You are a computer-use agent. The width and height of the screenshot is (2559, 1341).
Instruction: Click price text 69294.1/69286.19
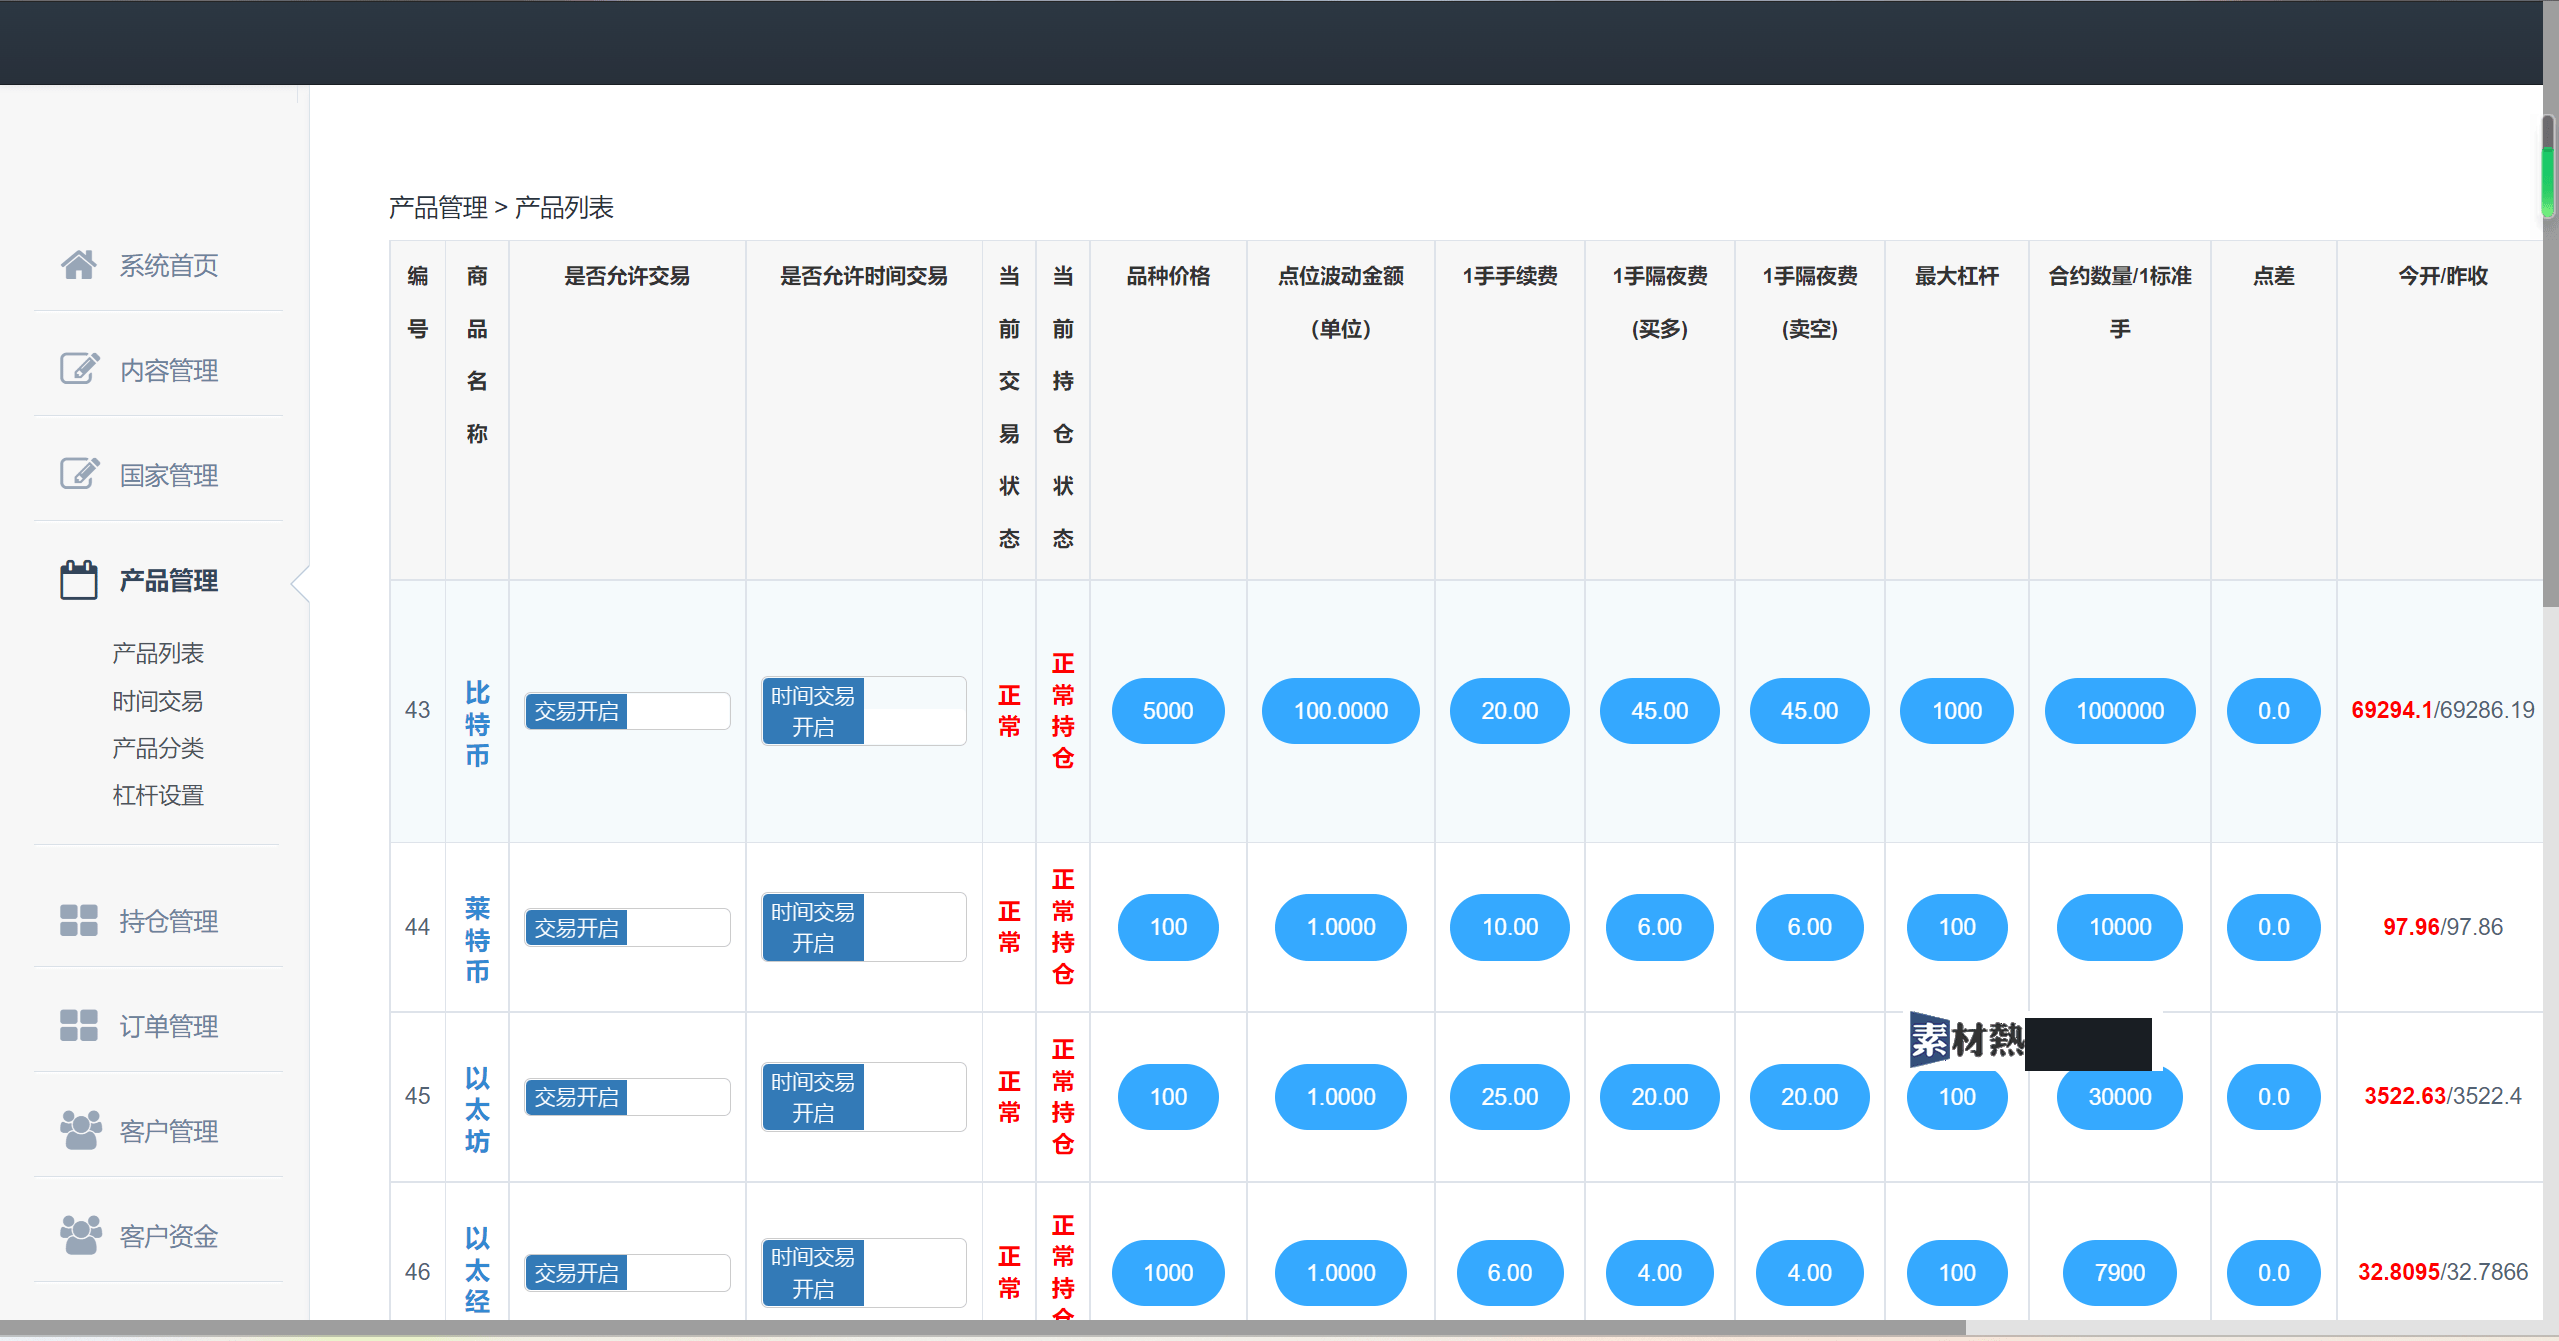coord(2443,710)
